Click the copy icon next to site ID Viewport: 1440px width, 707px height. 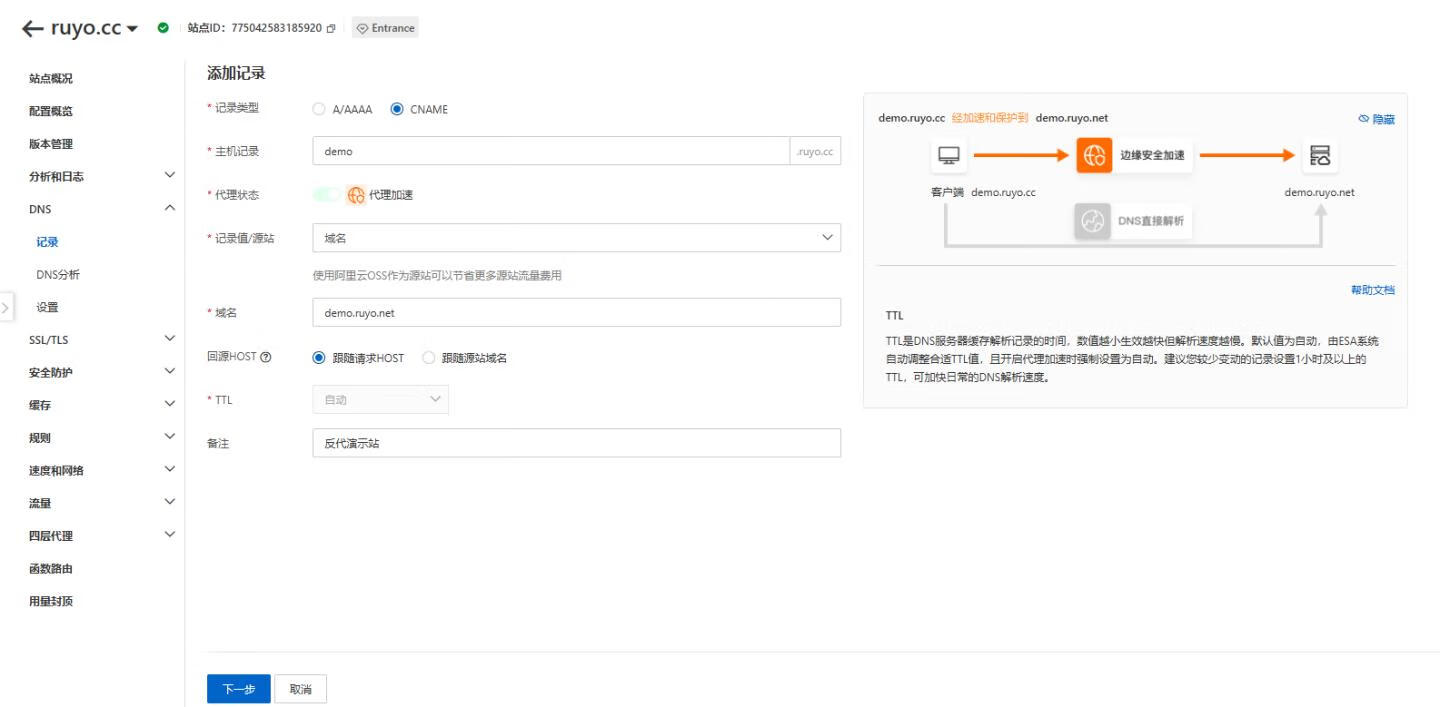(x=331, y=28)
